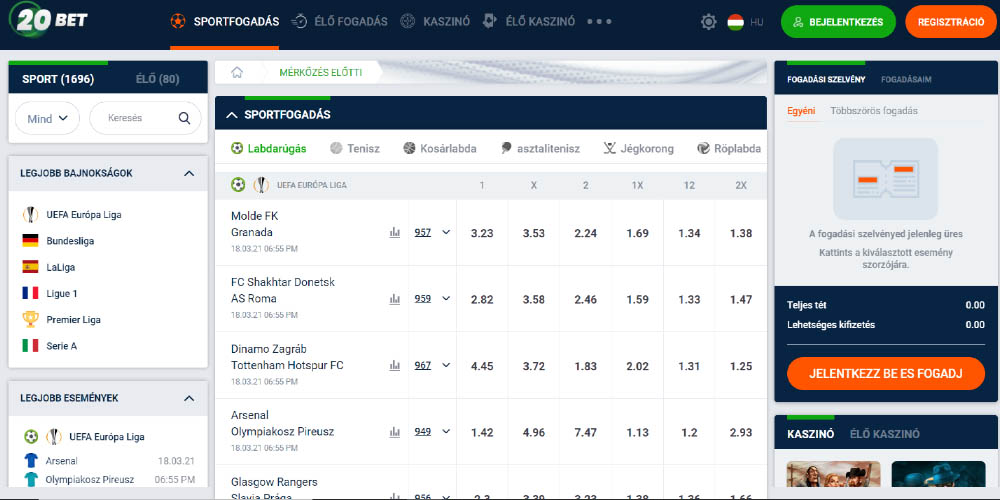Select the Labdarúgás sport tab
This screenshot has height=500, width=1000.
click(268, 149)
